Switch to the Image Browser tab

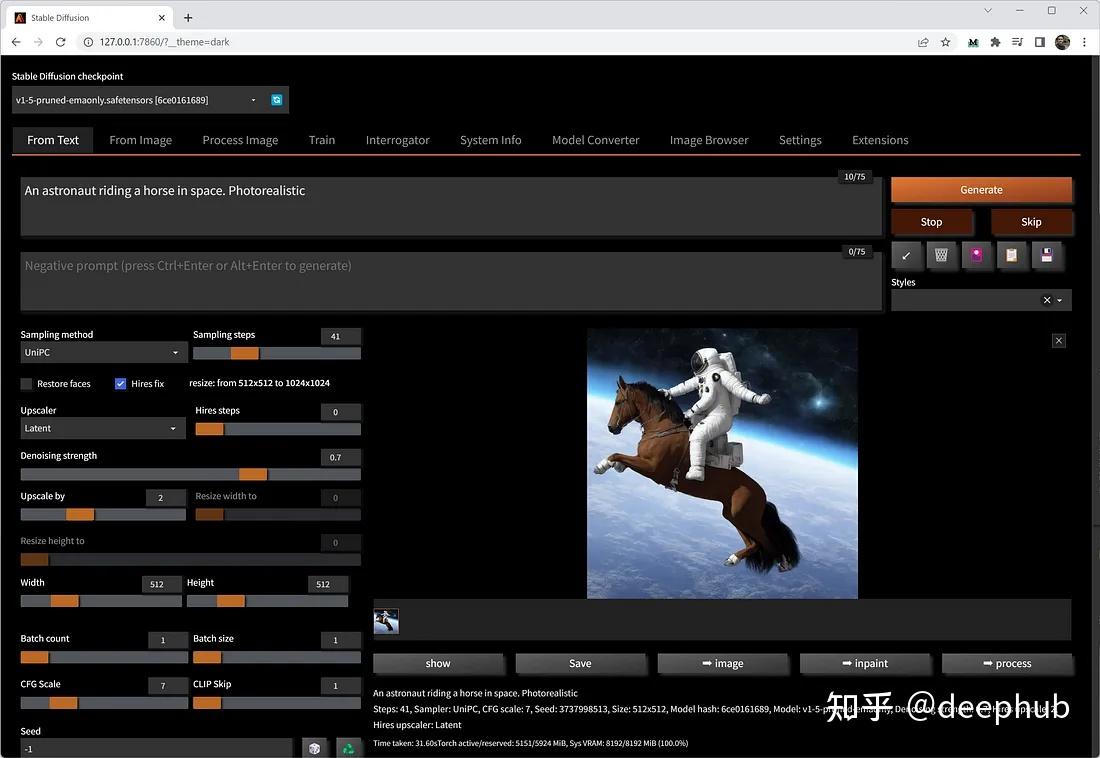(709, 140)
